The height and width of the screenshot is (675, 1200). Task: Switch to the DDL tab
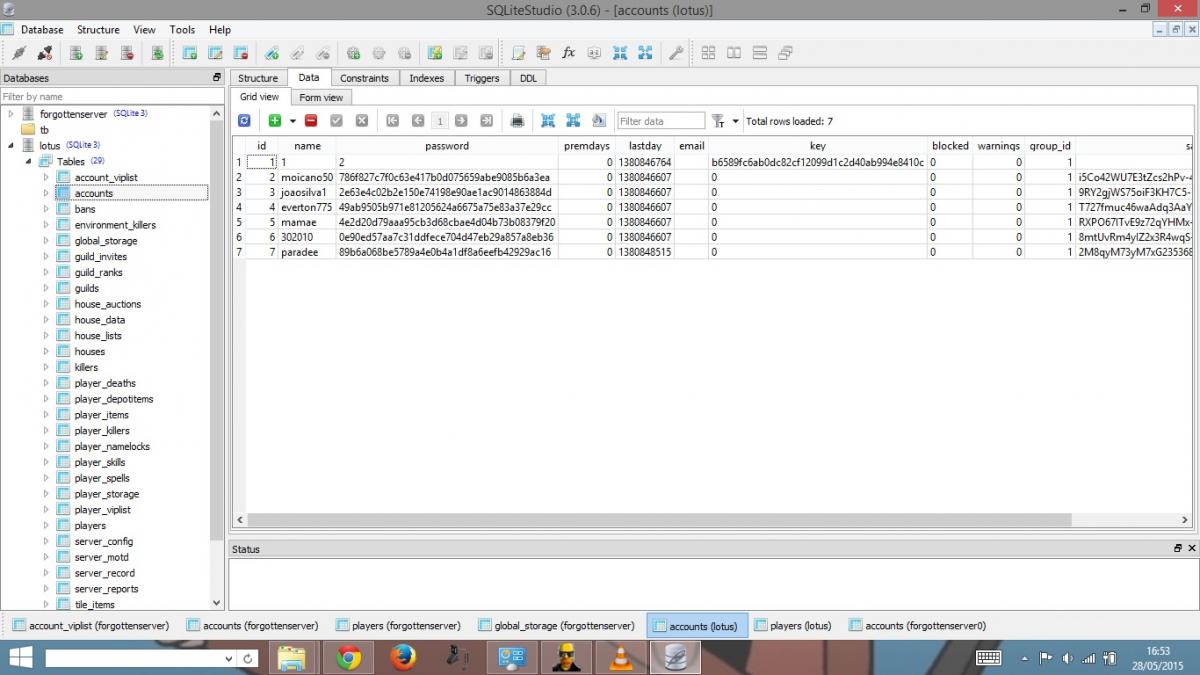point(528,78)
